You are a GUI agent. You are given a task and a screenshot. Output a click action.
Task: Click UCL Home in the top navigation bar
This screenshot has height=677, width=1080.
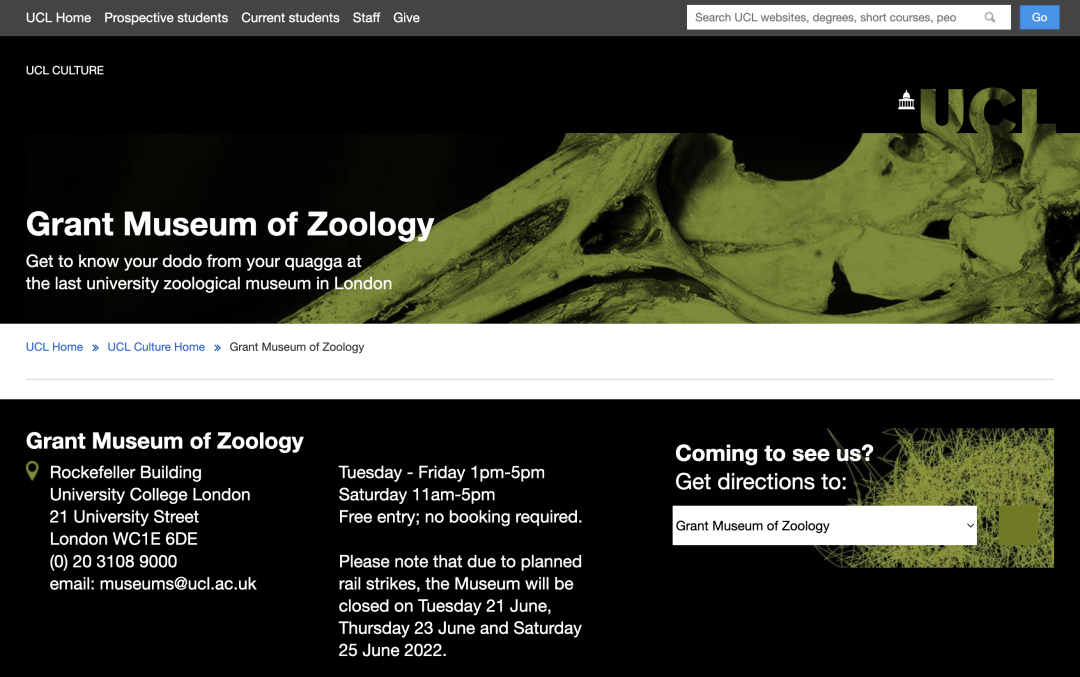pyautogui.click(x=58, y=18)
